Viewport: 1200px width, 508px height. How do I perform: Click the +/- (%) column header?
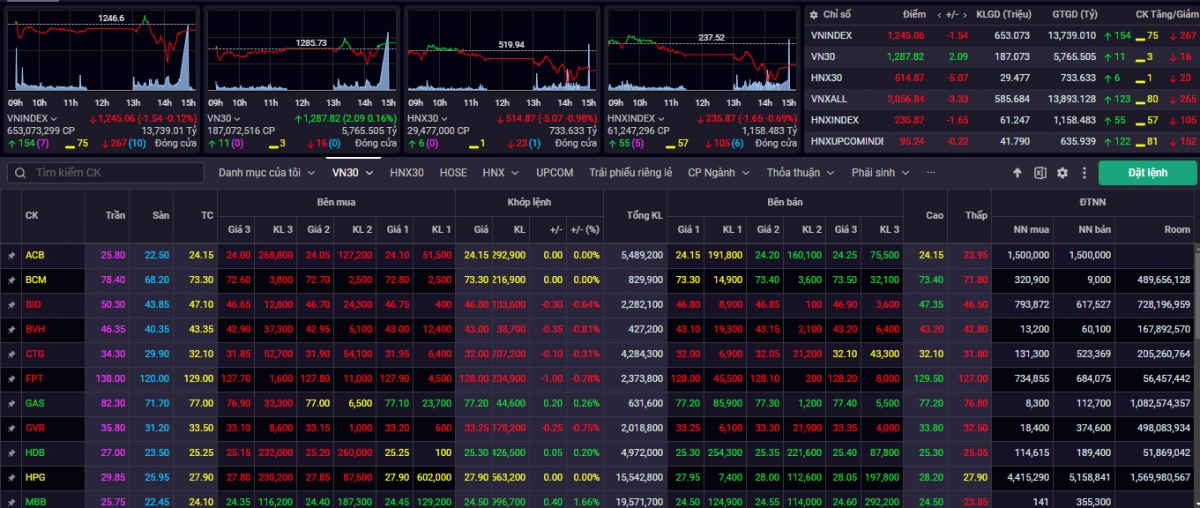pos(584,229)
